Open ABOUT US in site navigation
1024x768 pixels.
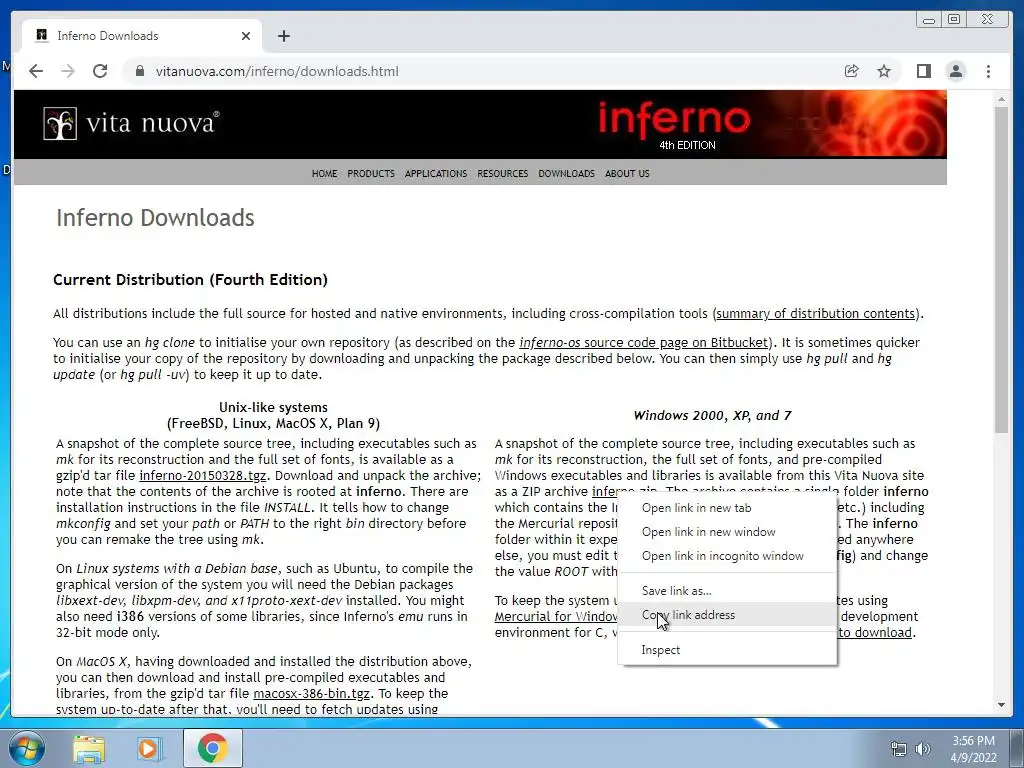tap(627, 174)
